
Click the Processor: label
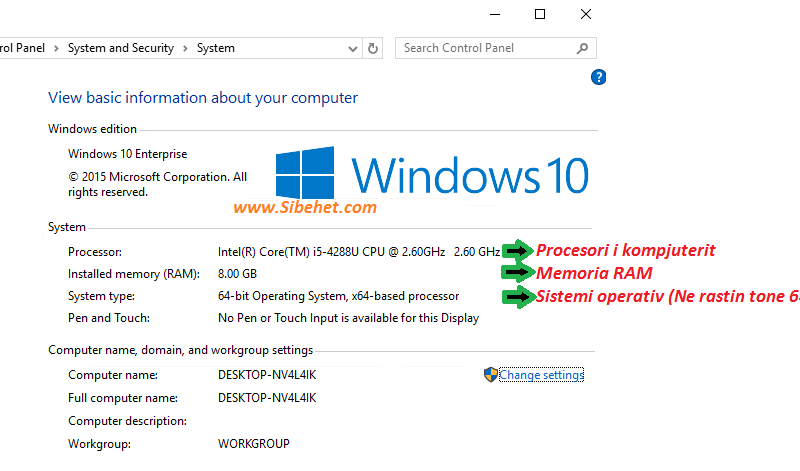pyautogui.click(x=95, y=252)
